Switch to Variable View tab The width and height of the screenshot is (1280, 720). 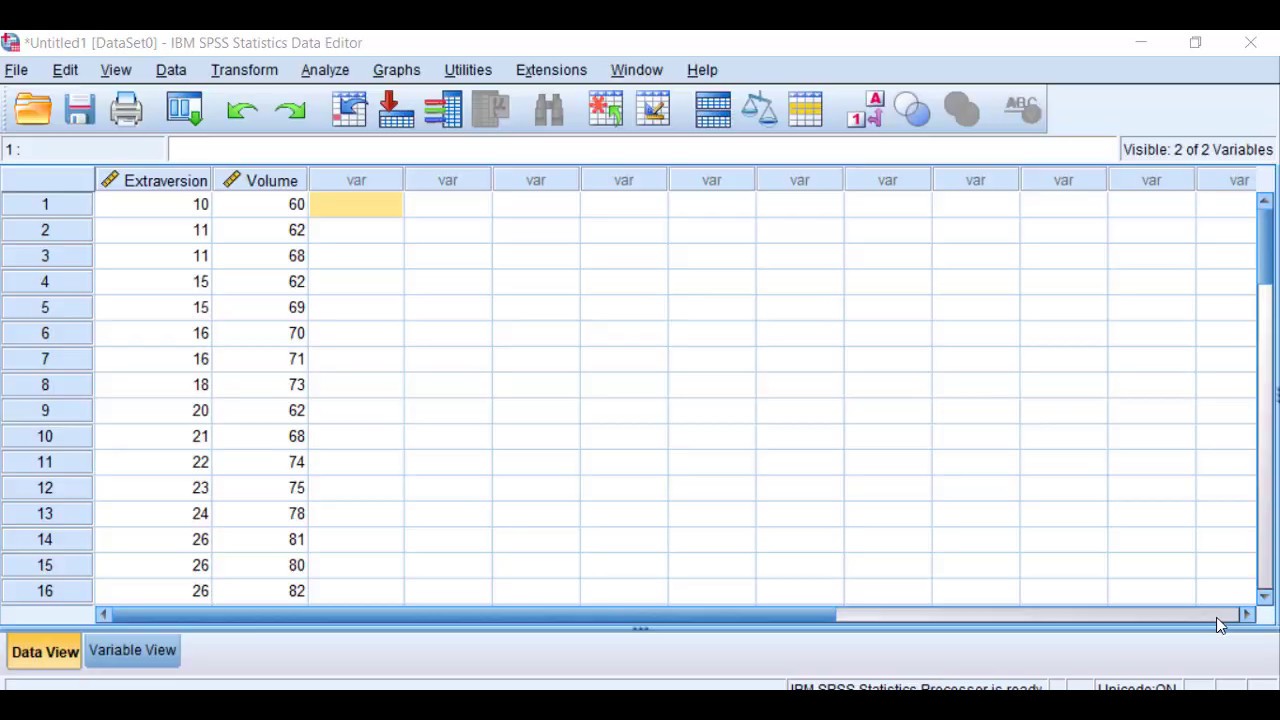click(x=132, y=650)
